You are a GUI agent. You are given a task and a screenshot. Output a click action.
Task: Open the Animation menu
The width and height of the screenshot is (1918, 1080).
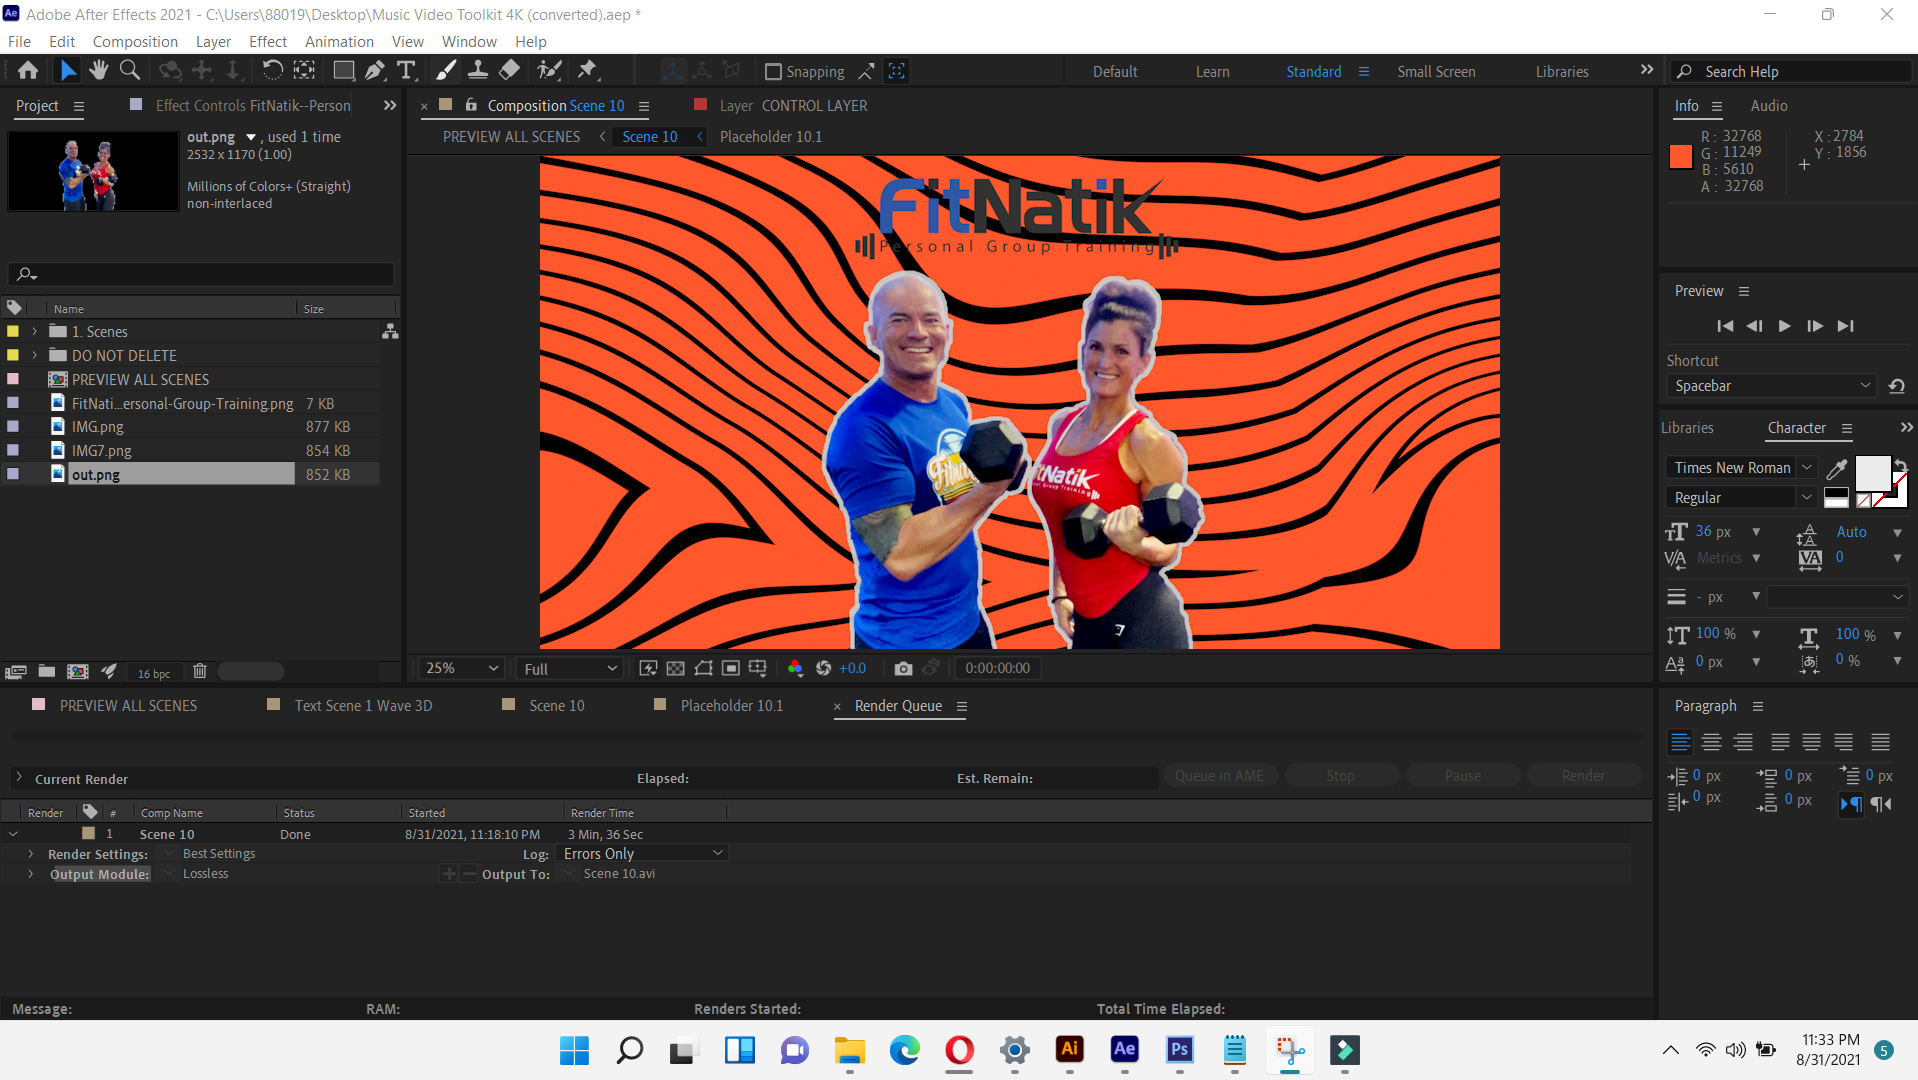coord(338,42)
